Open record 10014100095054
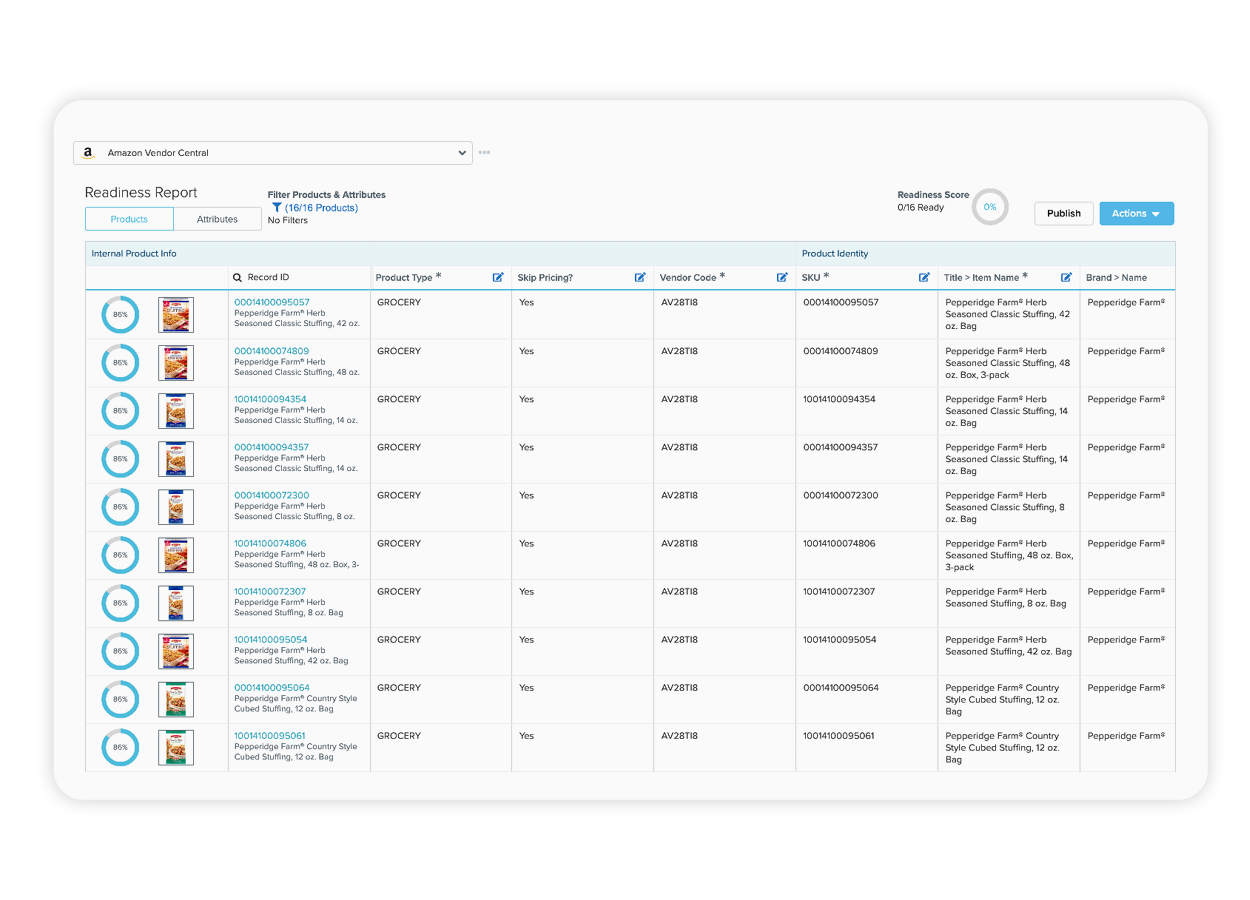Screen dimensions: 1250x900 tap(271, 639)
